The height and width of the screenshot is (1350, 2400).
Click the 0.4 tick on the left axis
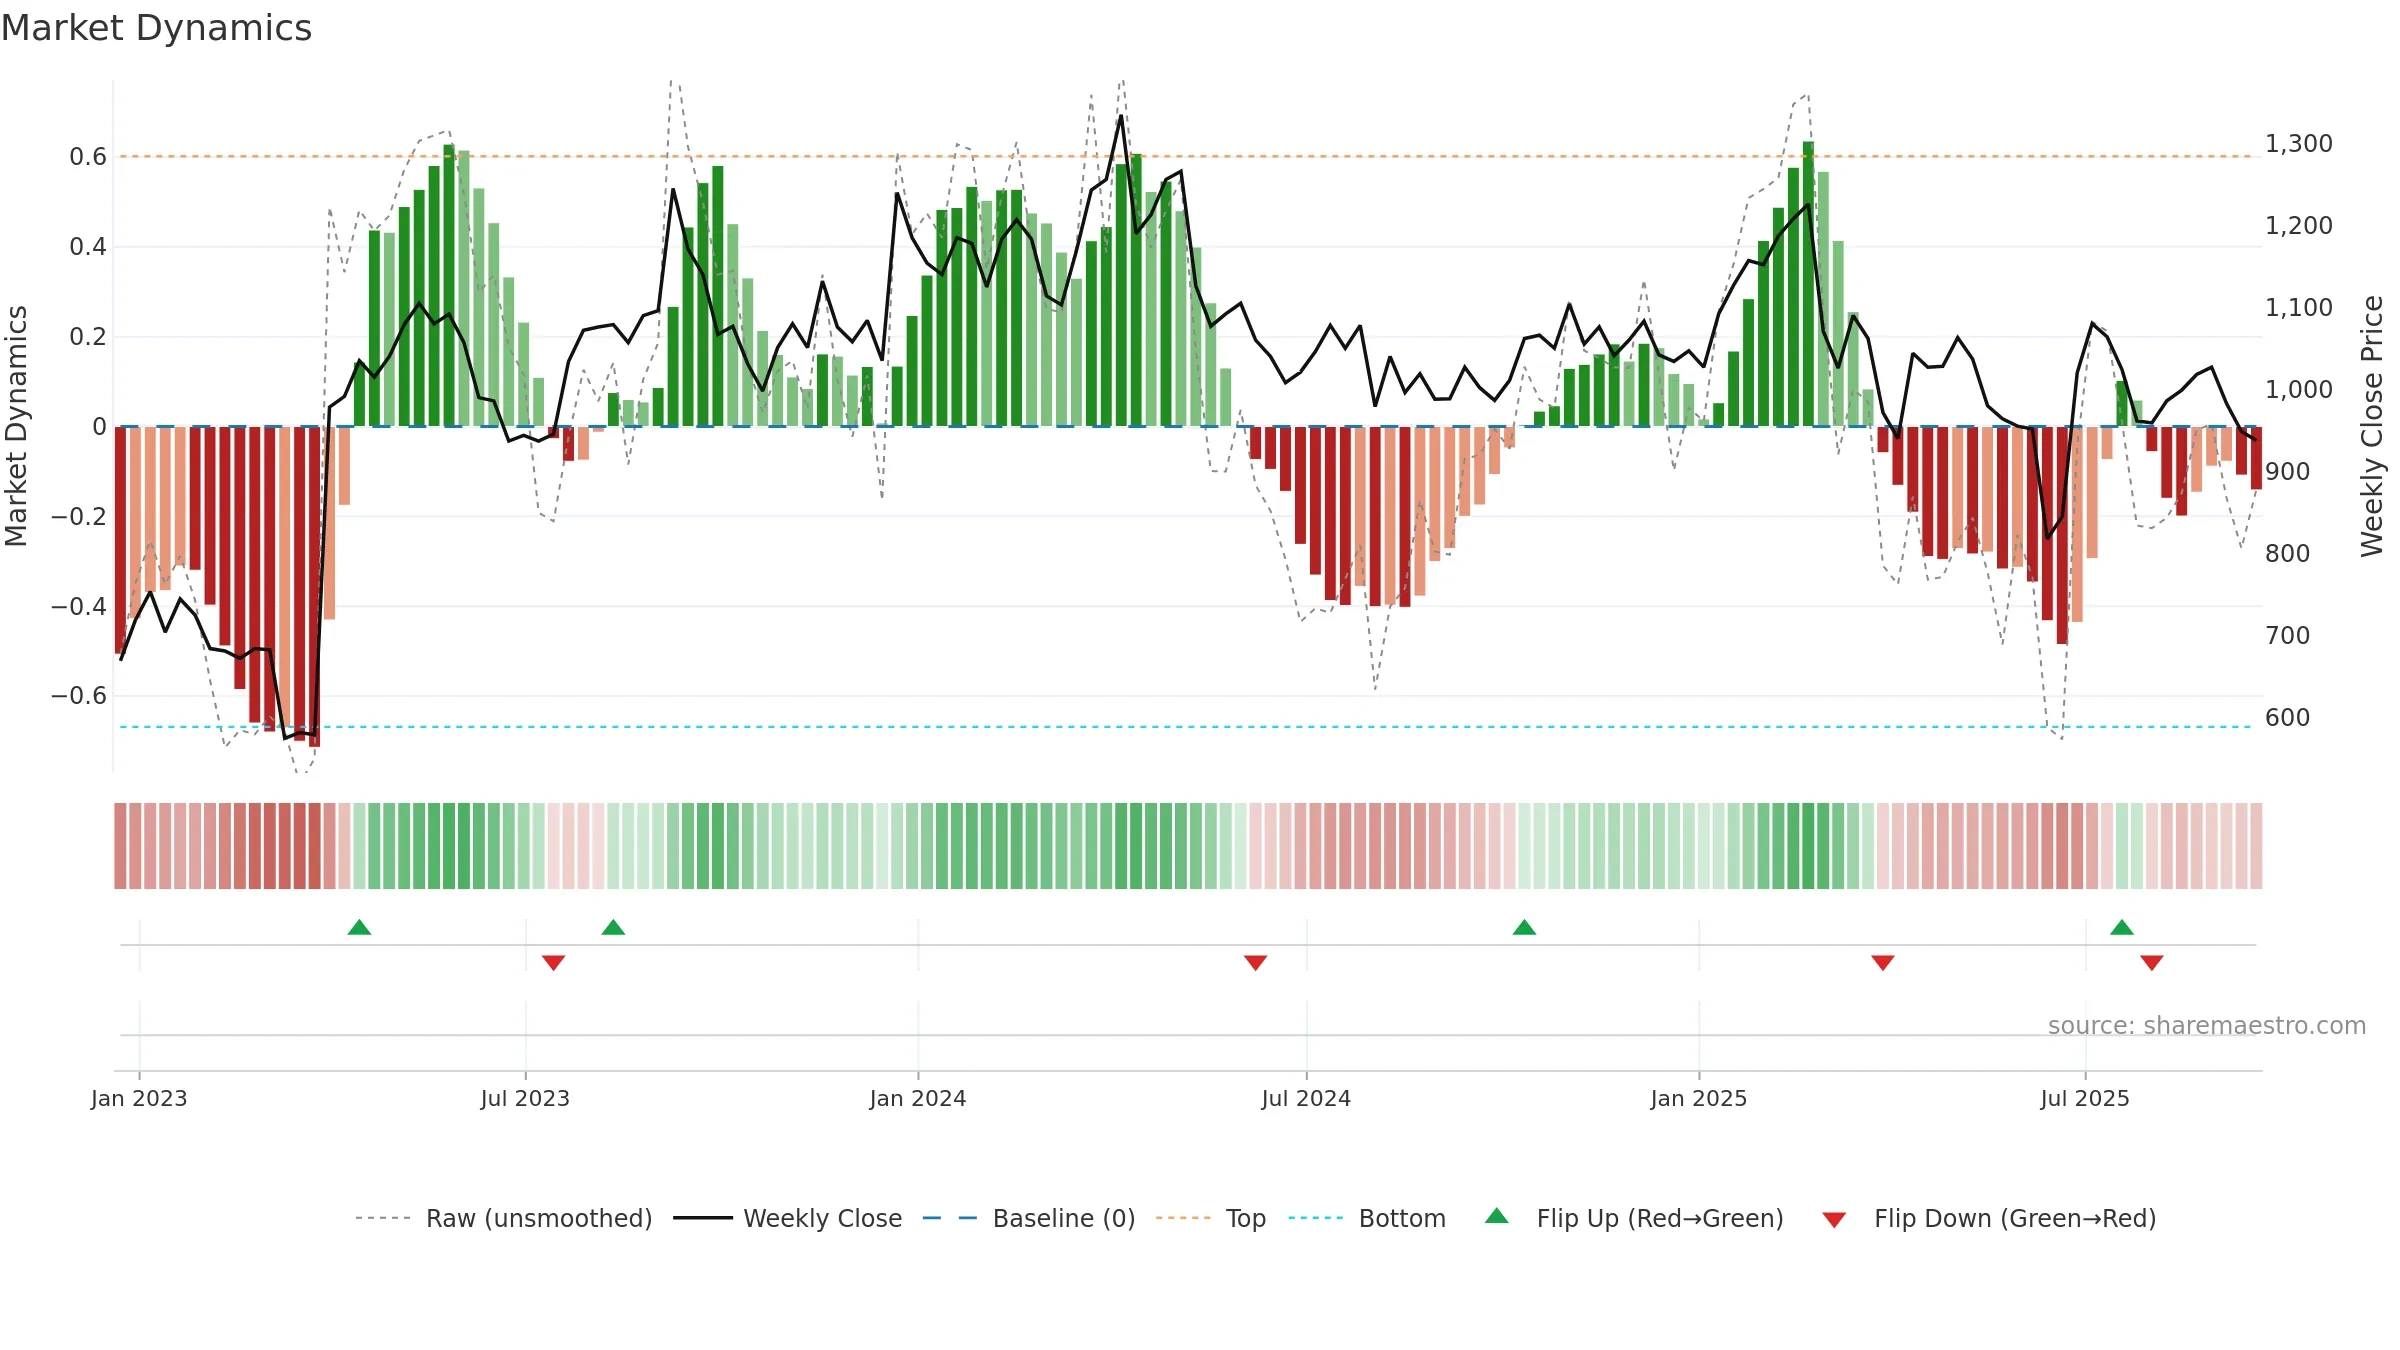88,247
